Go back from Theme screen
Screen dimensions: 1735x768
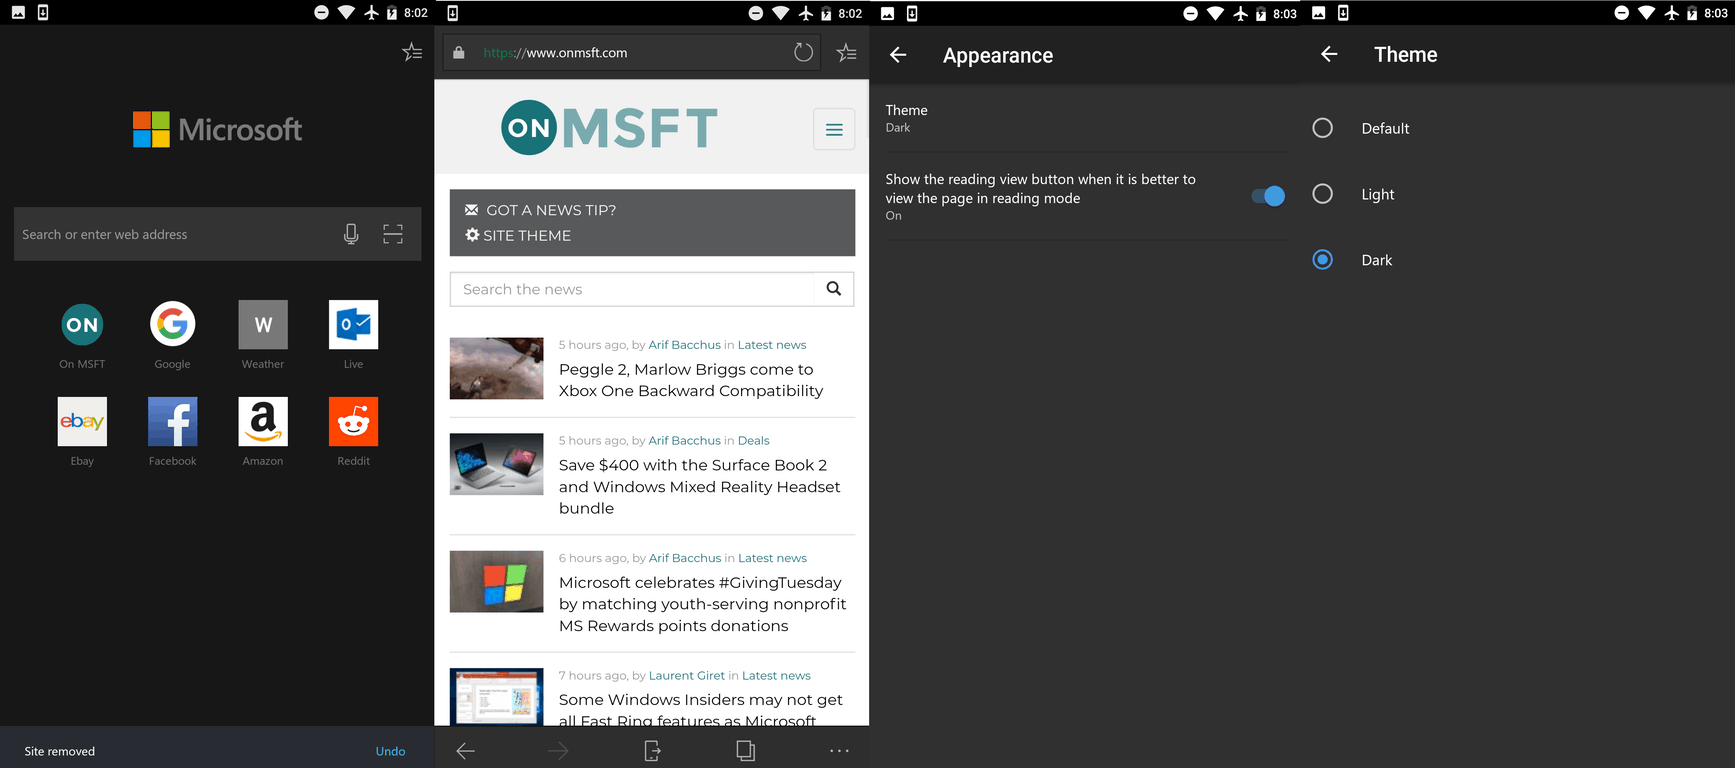(x=1329, y=54)
